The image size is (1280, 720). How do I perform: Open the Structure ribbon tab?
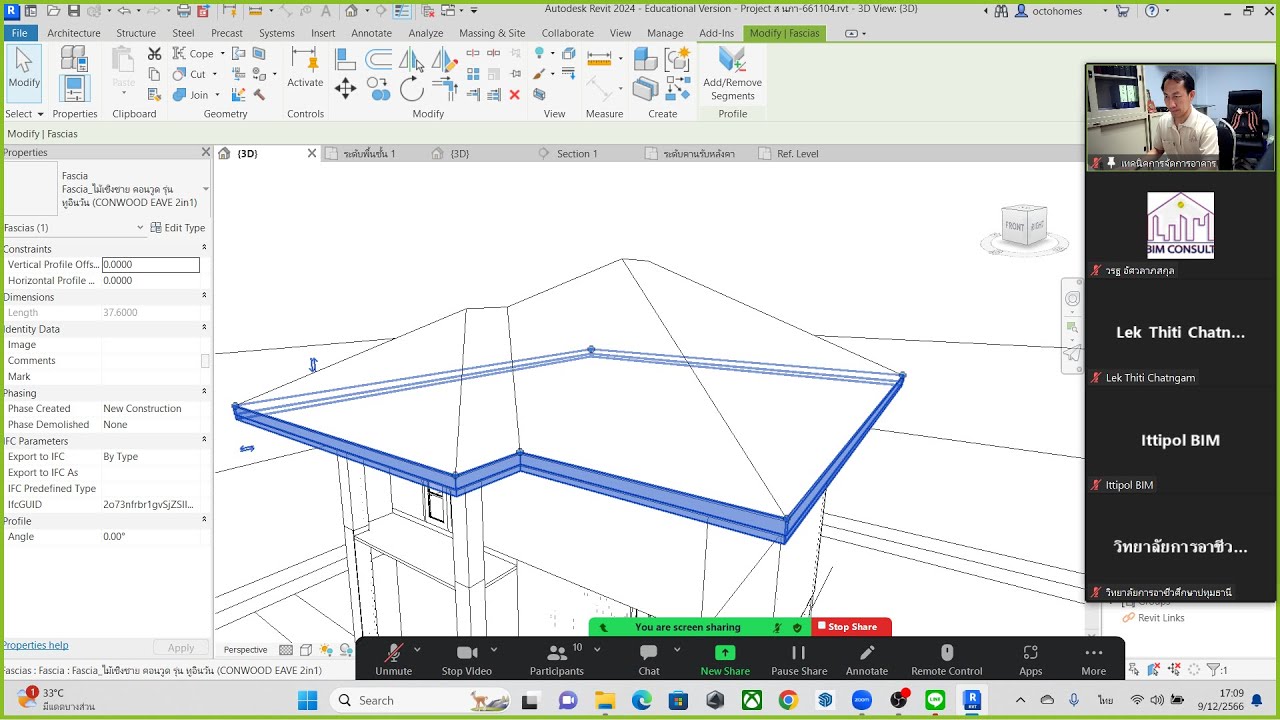coord(136,33)
